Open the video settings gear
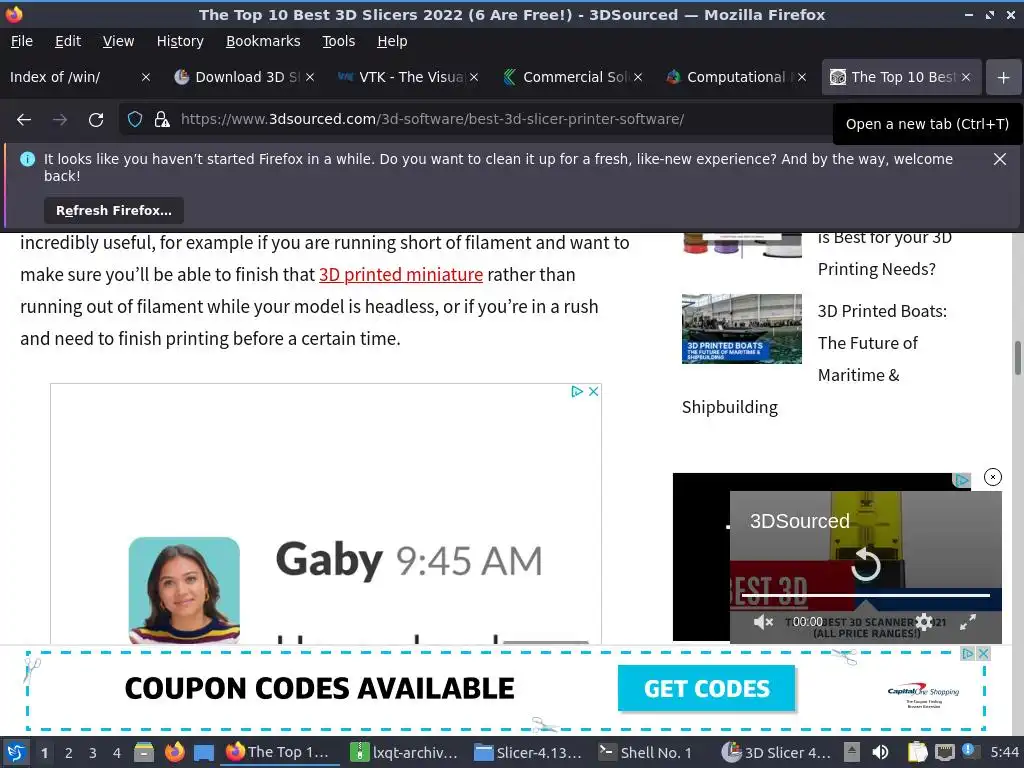Viewport: 1024px width, 768px height. tap(924, 622)
